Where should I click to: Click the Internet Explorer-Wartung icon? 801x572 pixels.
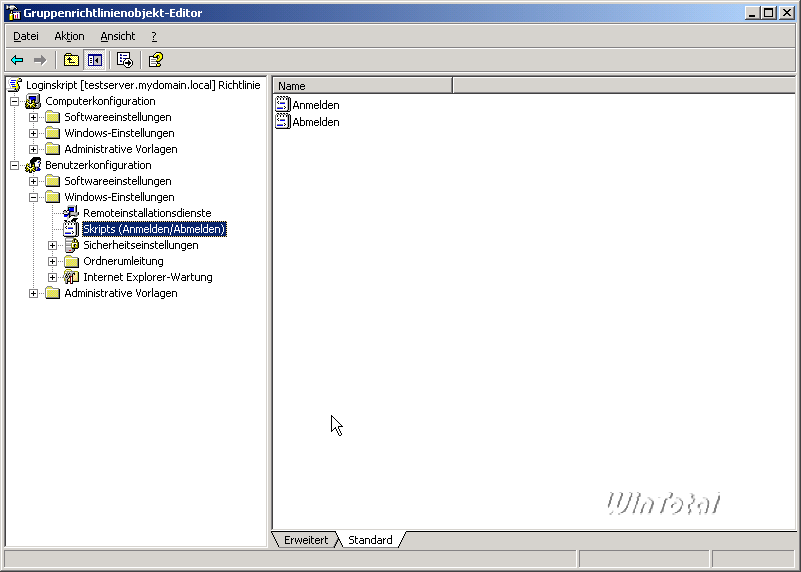tap(71, 277)
